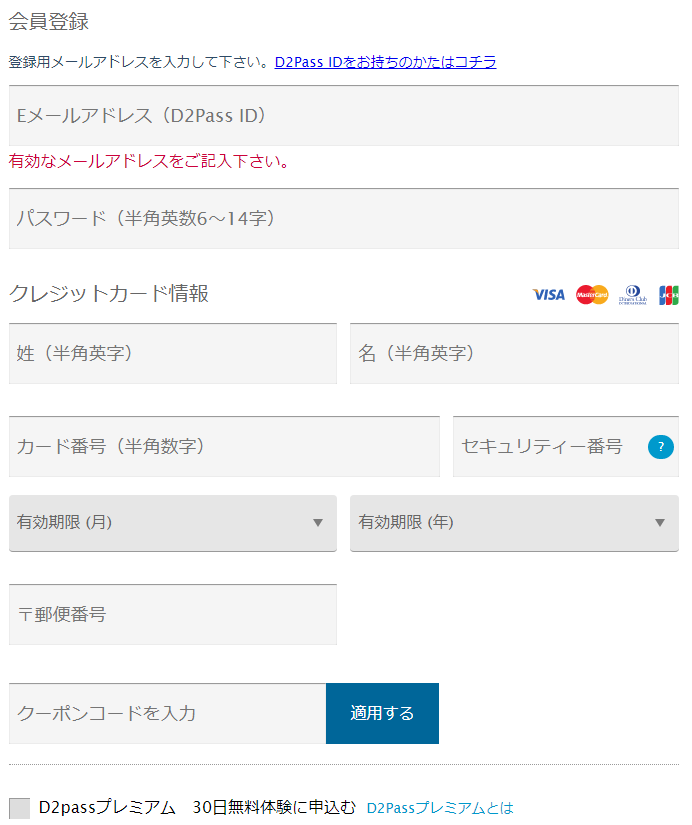The height and width of the screenshot is (825, 692).
Task: Click the クーポンコードを入力 coupon field
Action: tap(167, 713)
